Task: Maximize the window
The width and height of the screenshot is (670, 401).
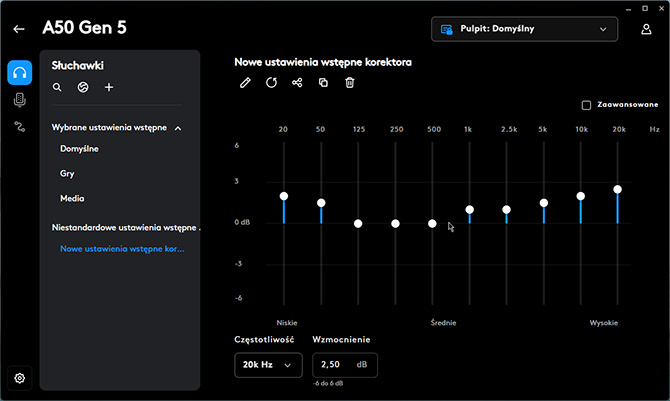Action: point(645,9)
